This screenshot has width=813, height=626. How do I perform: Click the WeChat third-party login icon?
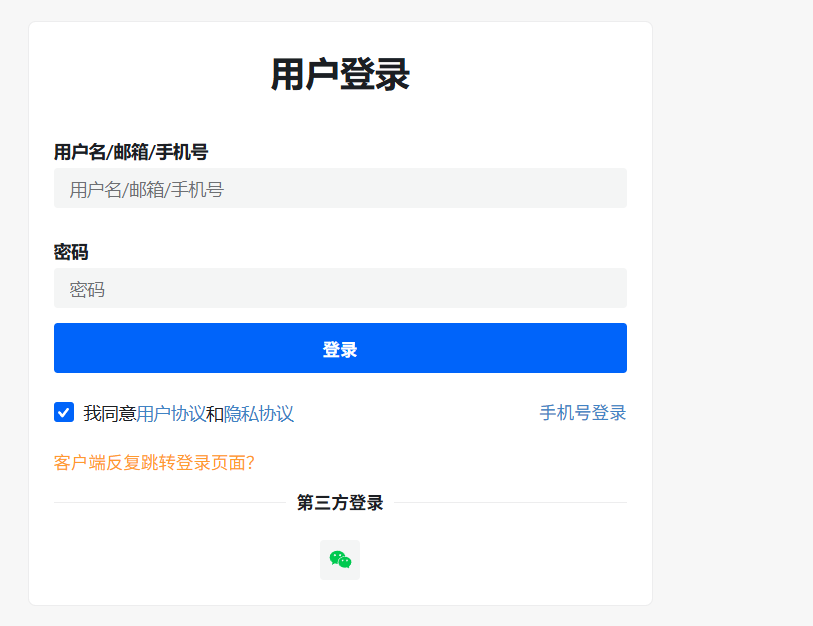[340, 560]
